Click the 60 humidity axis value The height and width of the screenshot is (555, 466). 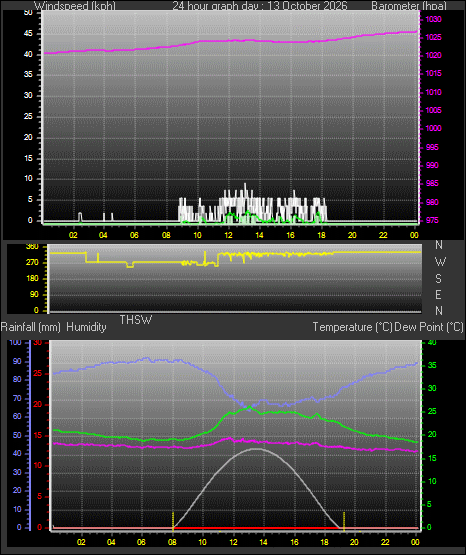[17, 417]
